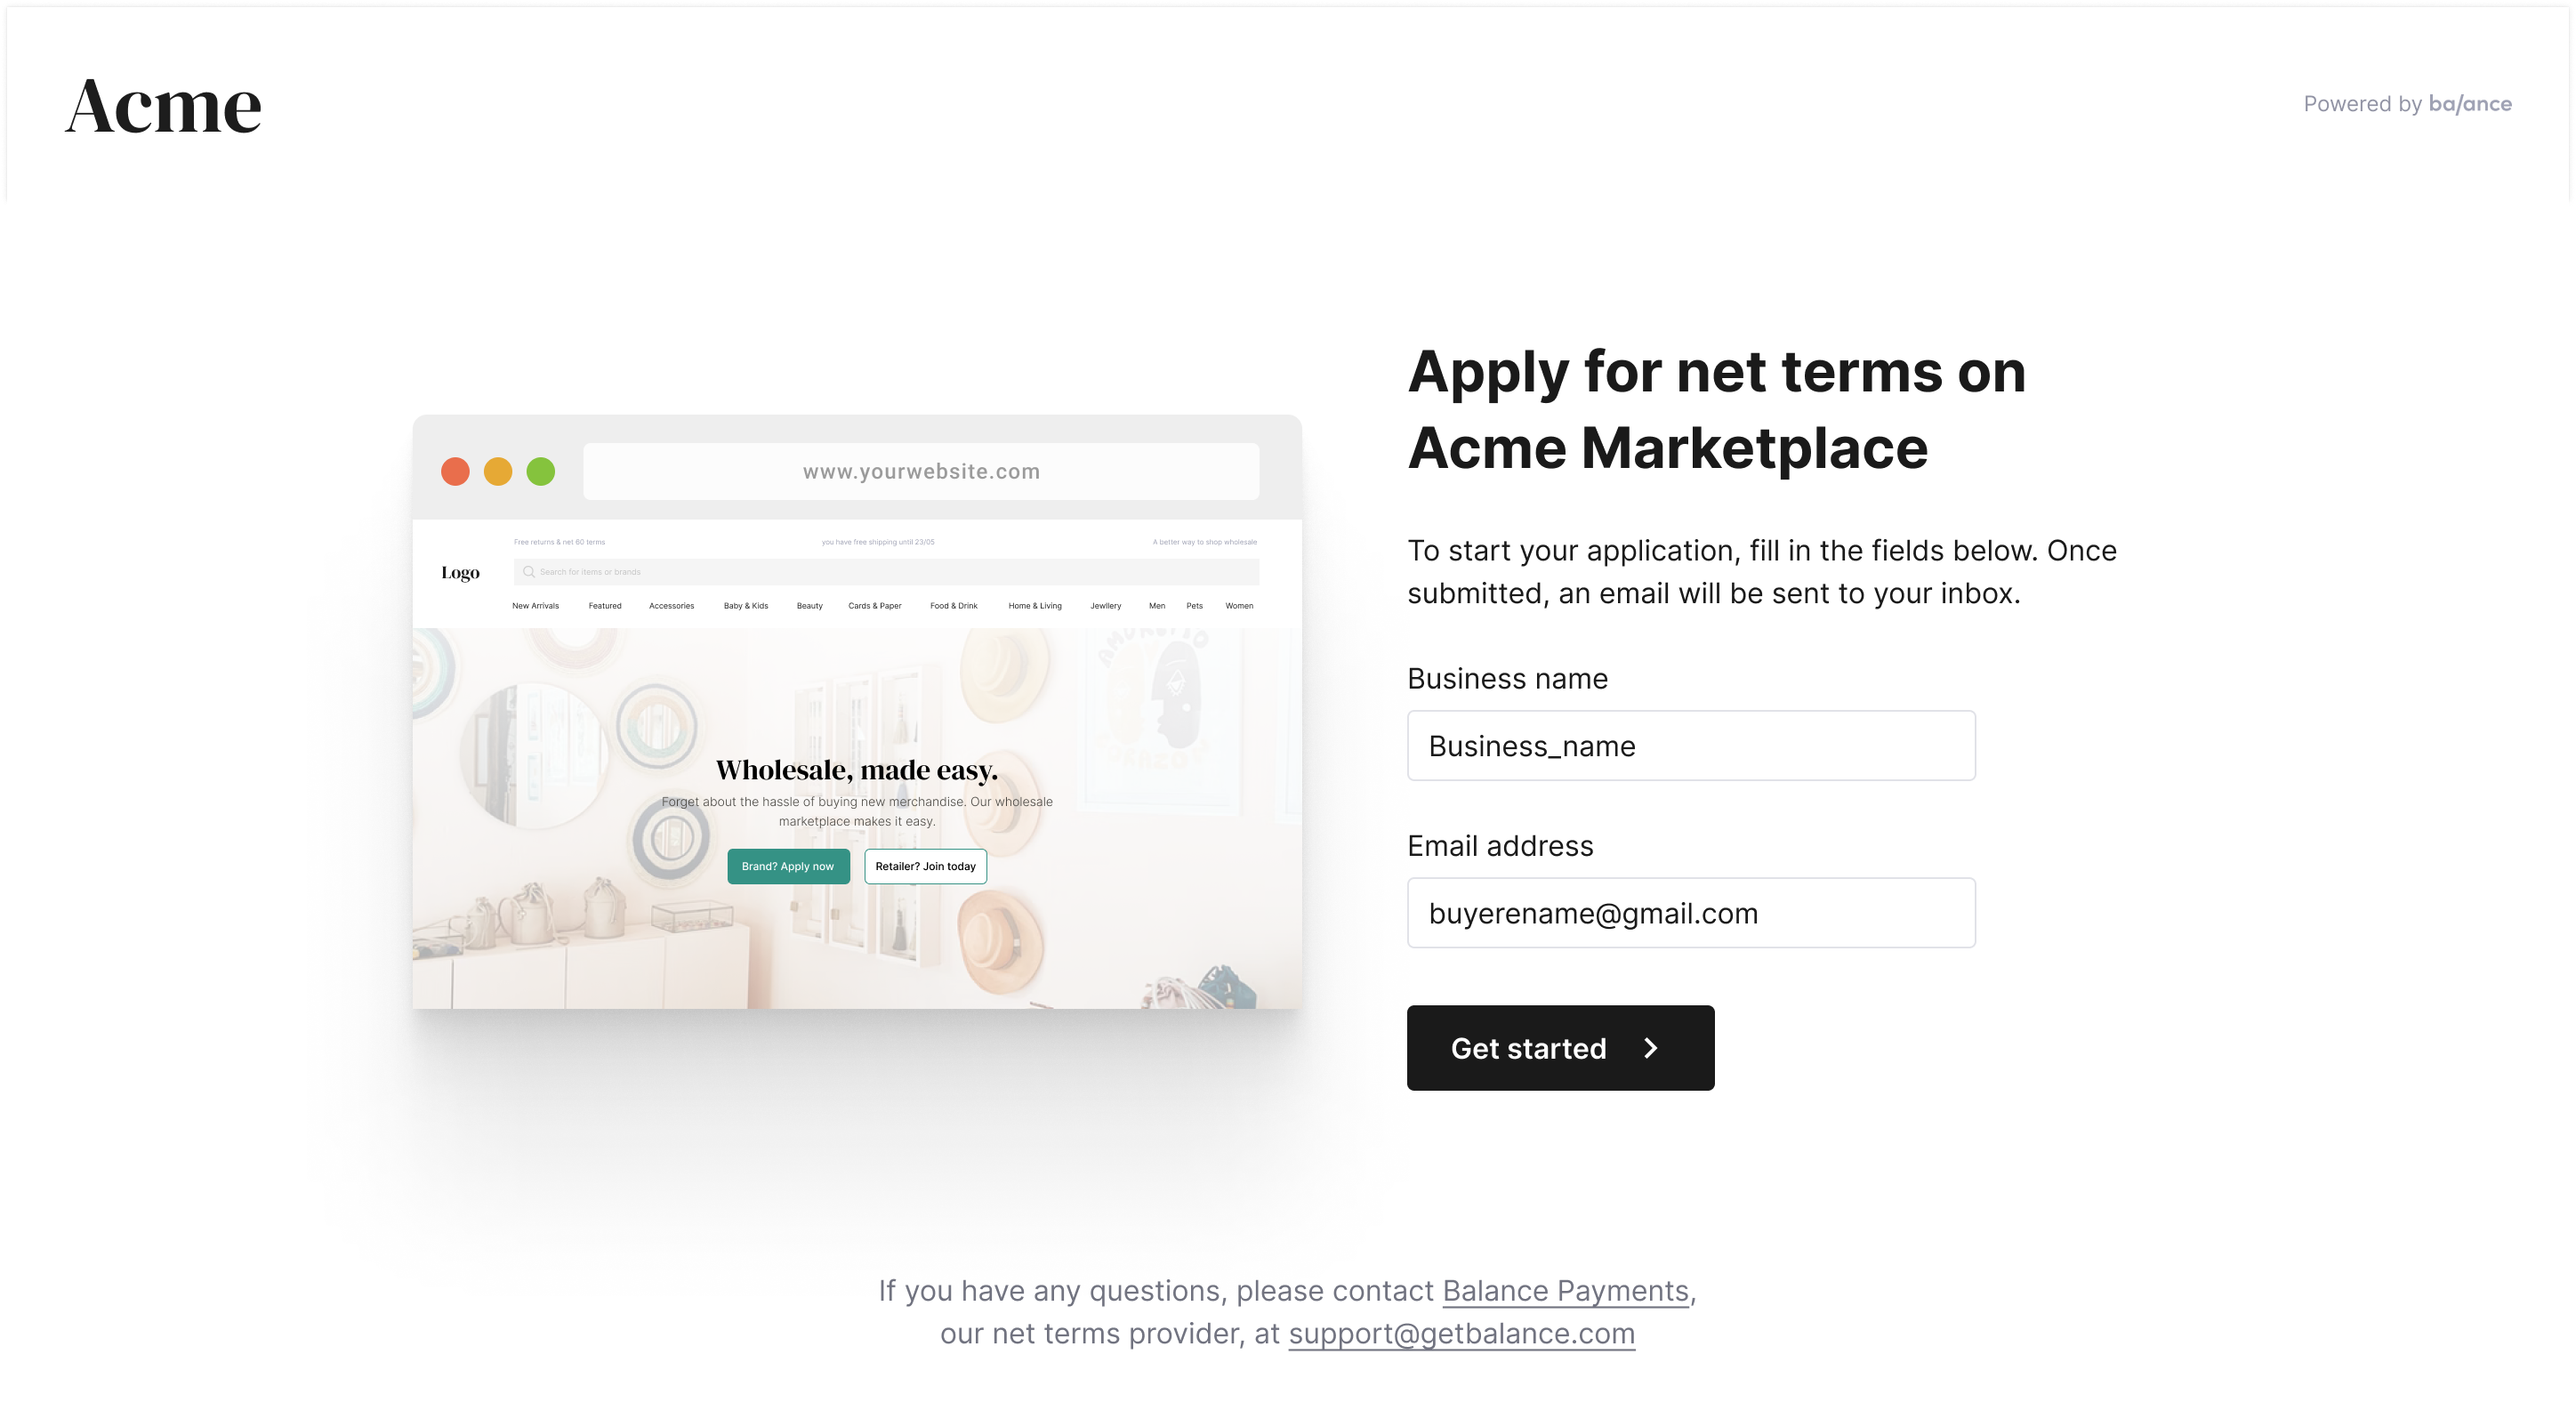Click the Logo text in mockup header
2576x1411 pixels.
tap(460, 573)
